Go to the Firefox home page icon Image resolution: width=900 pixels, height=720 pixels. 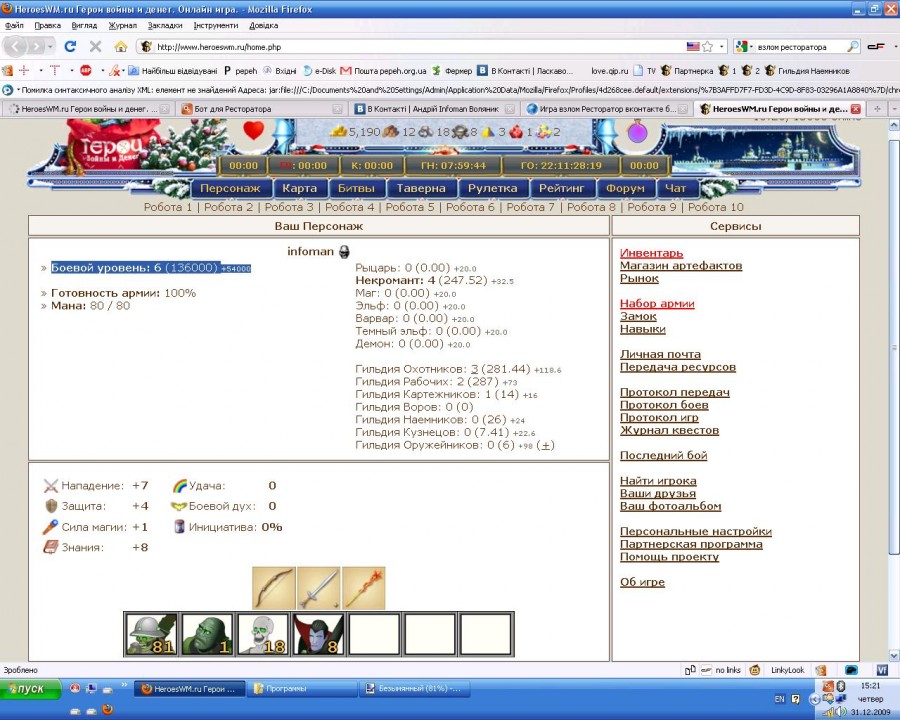pyautogui.click(x=121, y=47)
